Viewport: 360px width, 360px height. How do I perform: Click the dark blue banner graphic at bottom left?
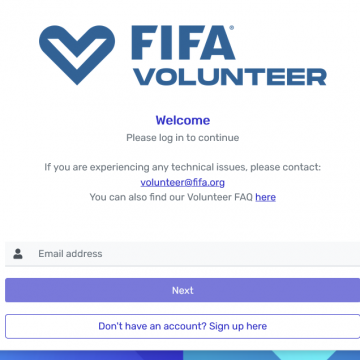pyautogui.click(x=91, y=355)
